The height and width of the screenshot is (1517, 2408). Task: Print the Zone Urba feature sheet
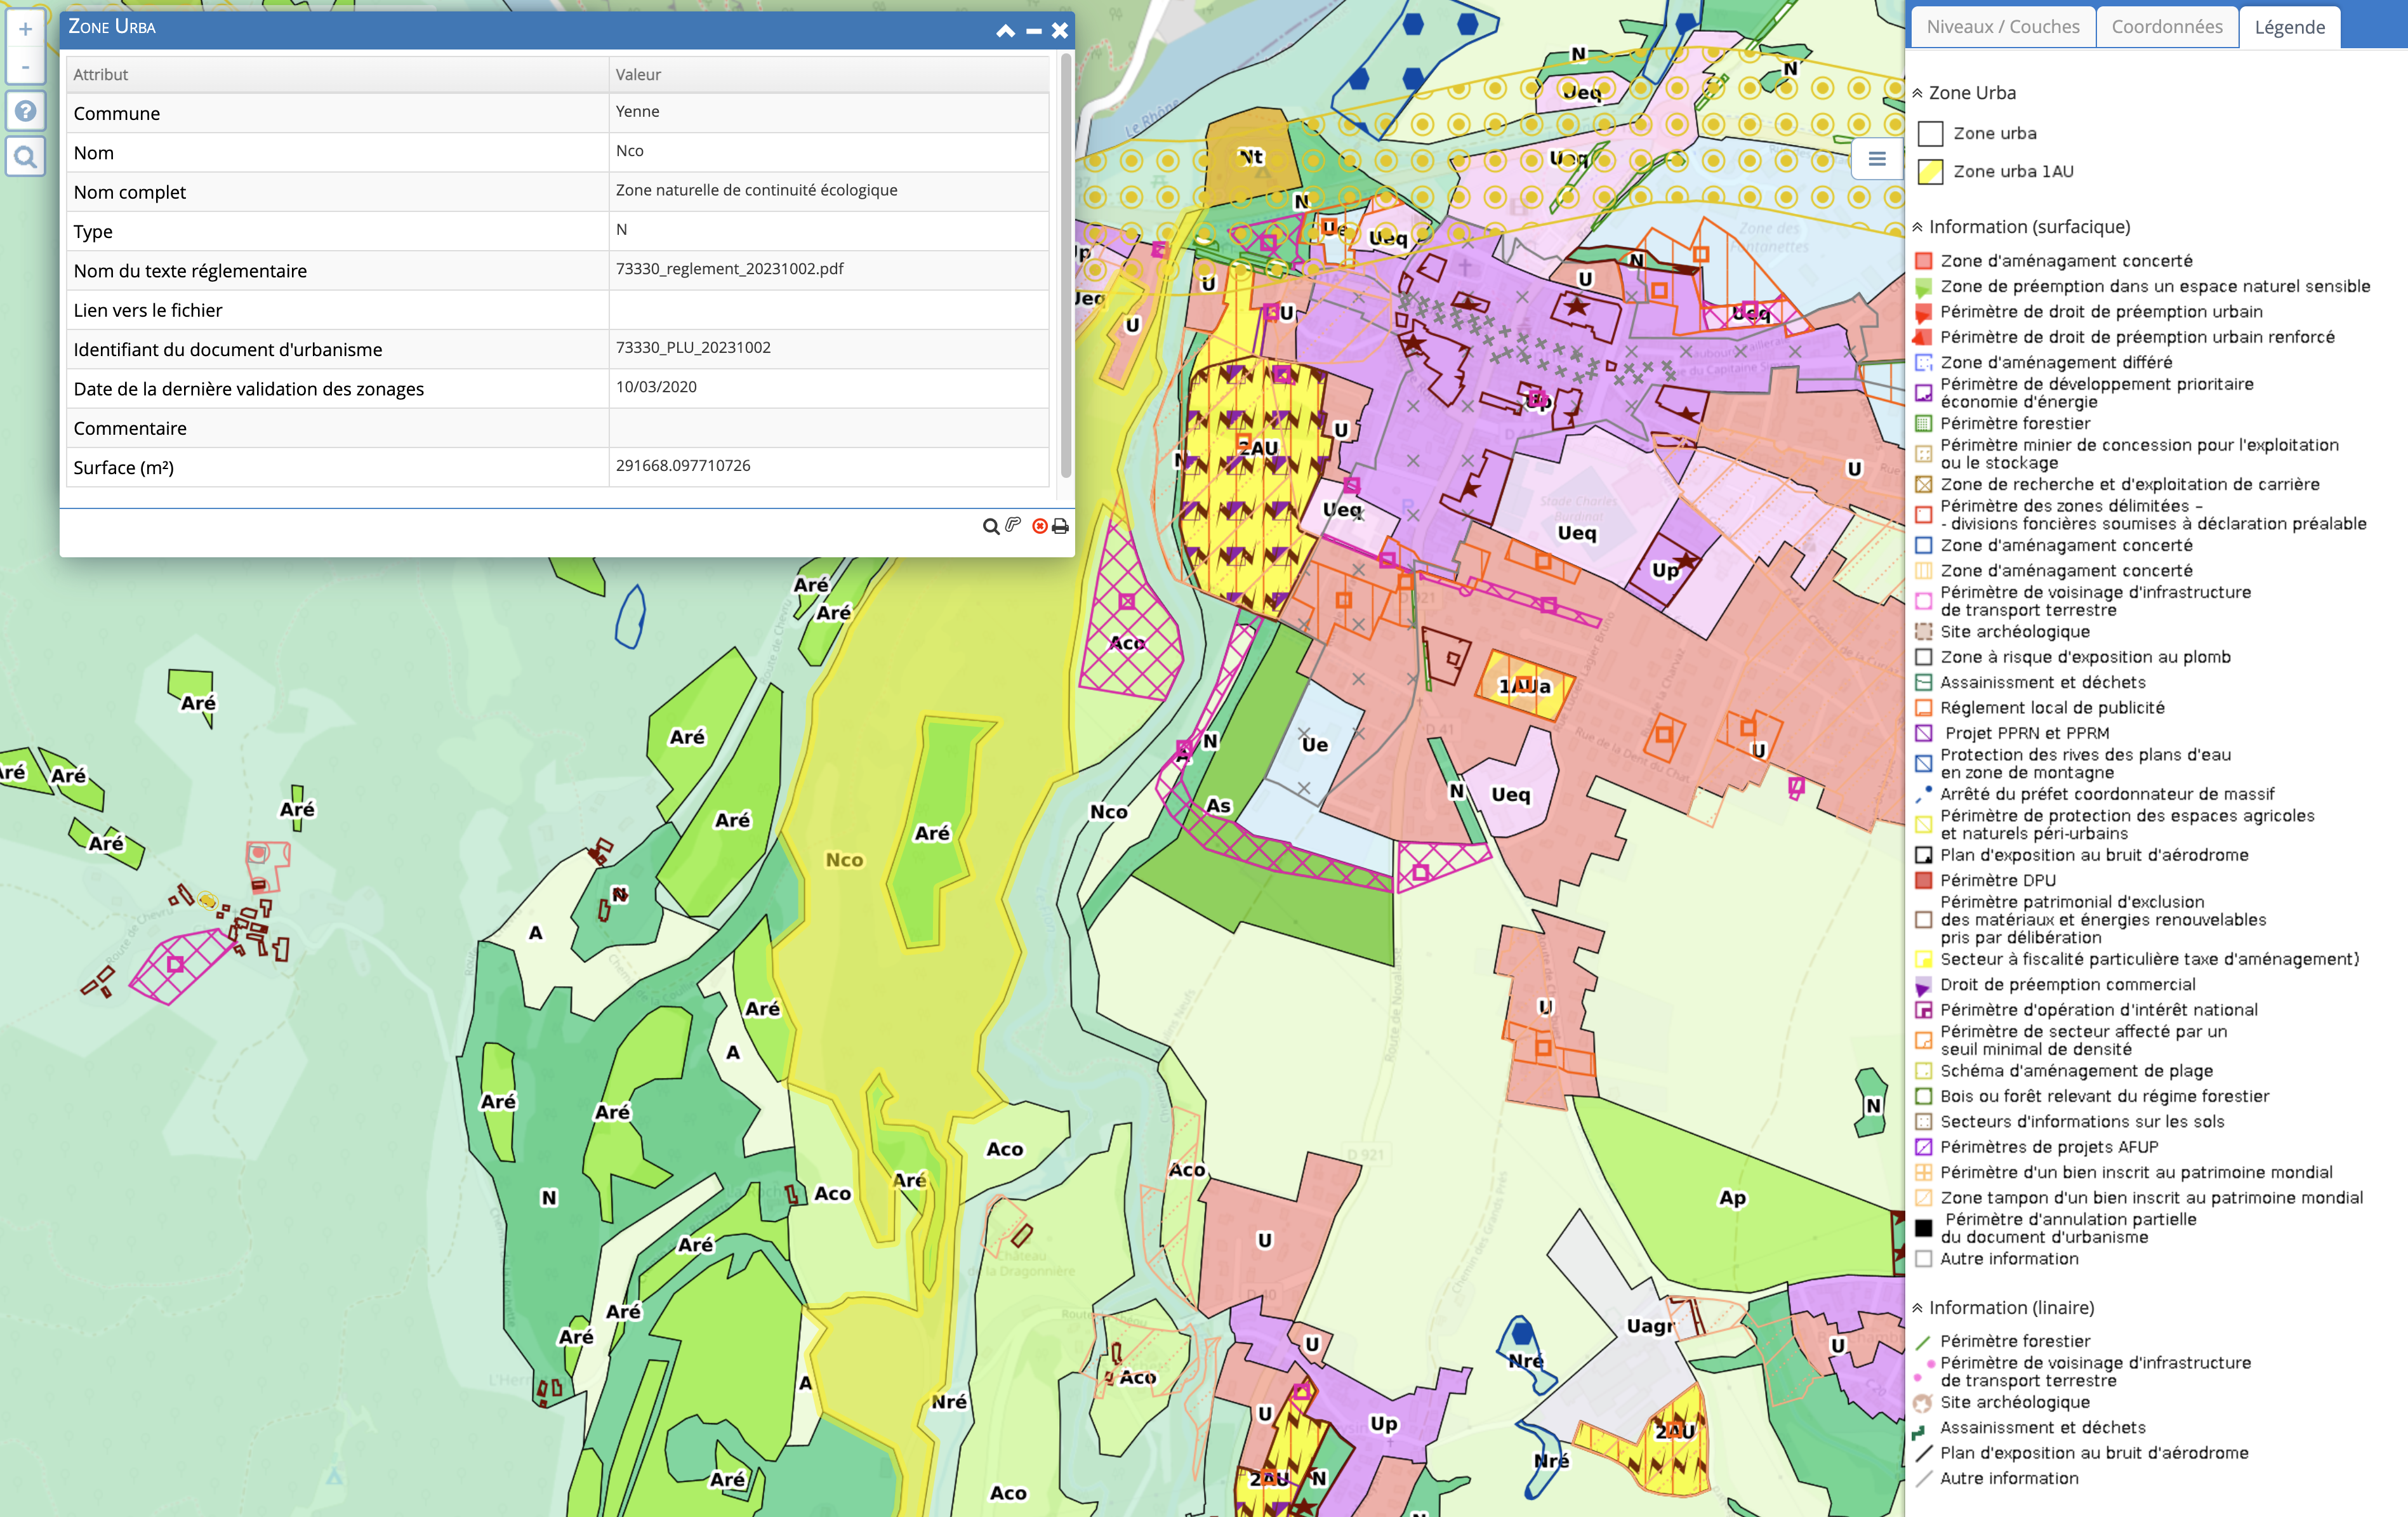tap(1060, 526)
